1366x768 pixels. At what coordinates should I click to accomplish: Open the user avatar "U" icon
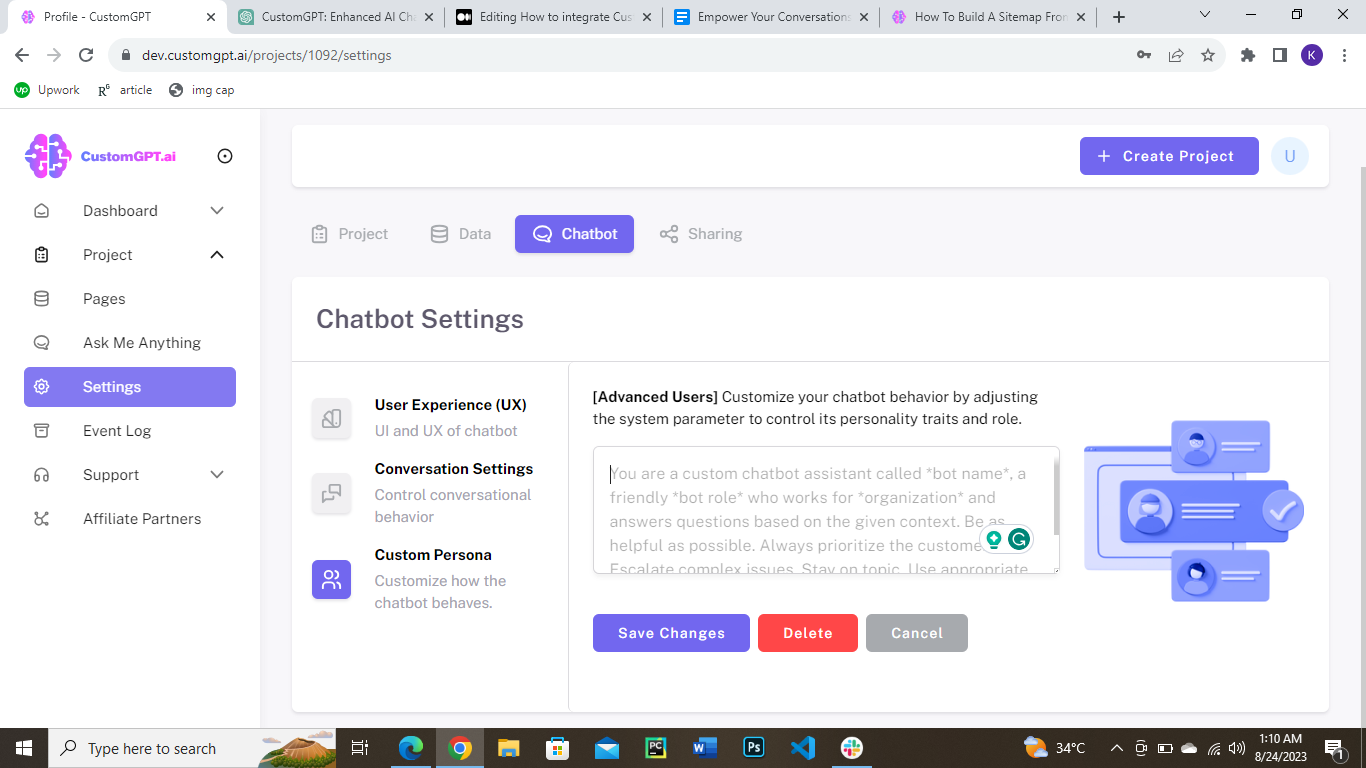[1289, 156]
